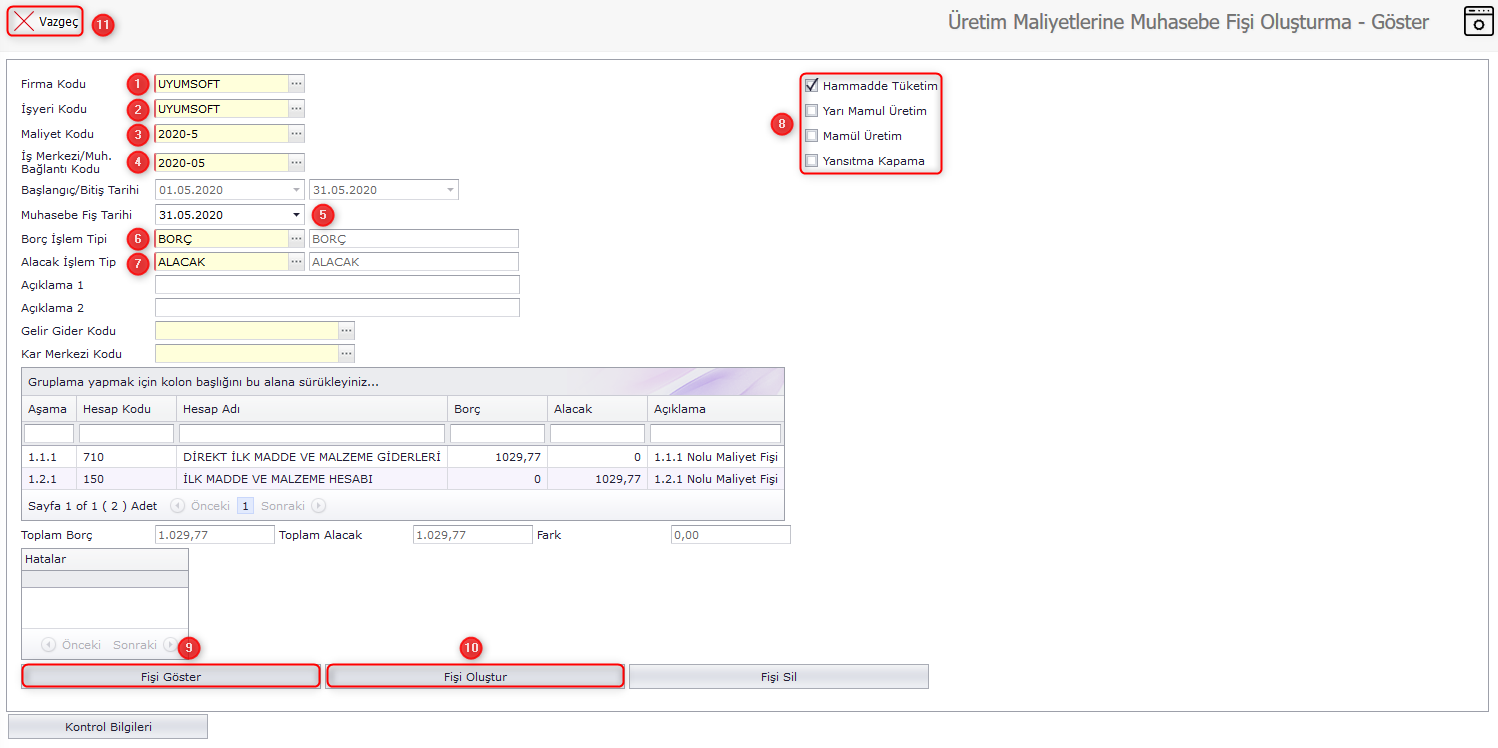Click the Gelir Gider Kodu input field

click(246, 330)
